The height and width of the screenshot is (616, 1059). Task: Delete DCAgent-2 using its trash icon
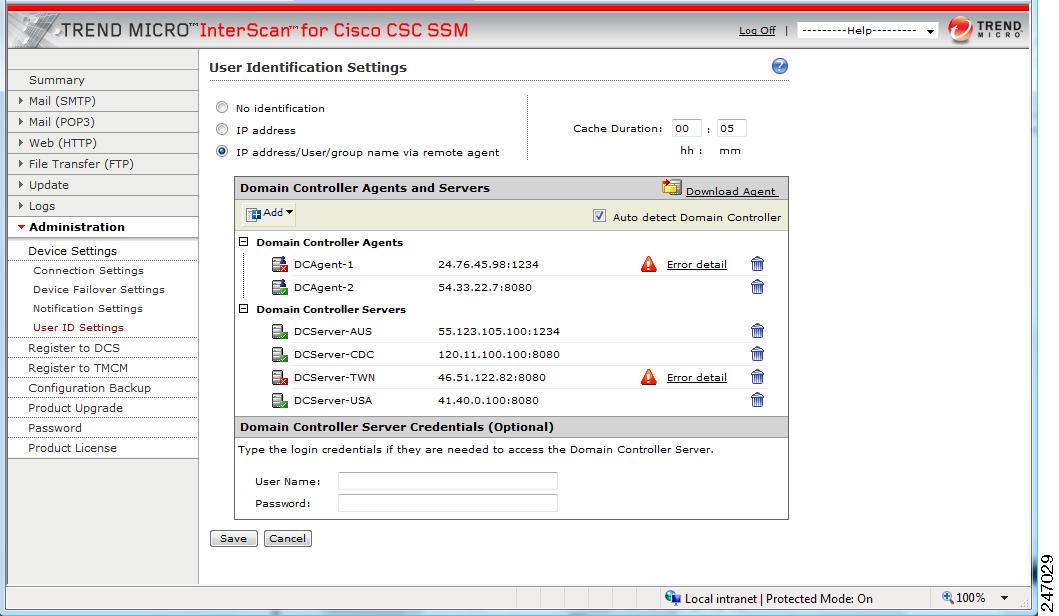pos(757,287)
